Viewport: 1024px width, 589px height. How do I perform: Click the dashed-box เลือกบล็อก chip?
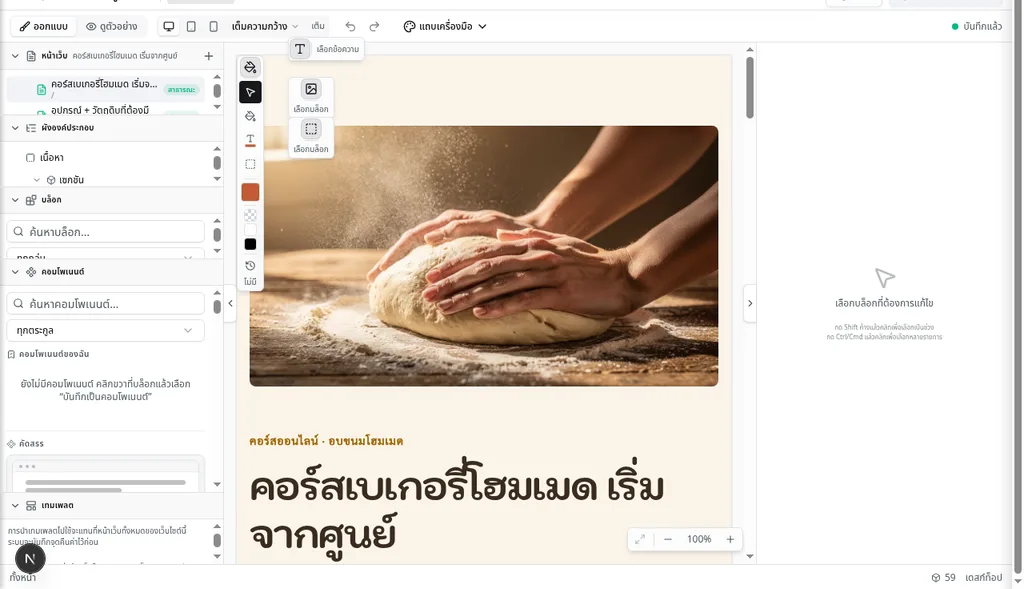coord(311,137)
